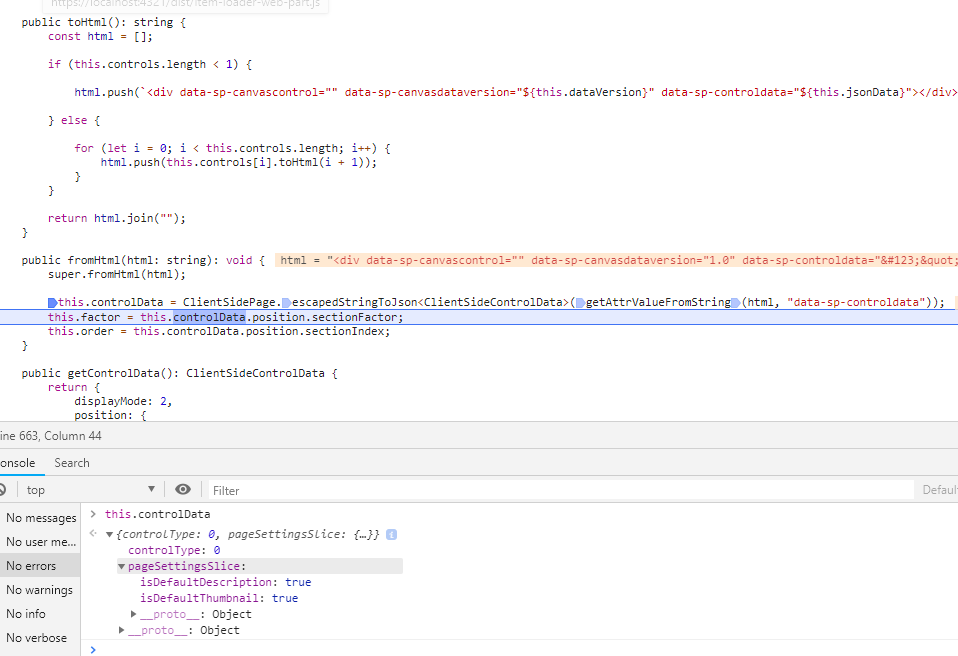Focus the console Filter input field
The width and height of the screenshot is (958, 656).
pyautogui.click(x=561, y=490)
